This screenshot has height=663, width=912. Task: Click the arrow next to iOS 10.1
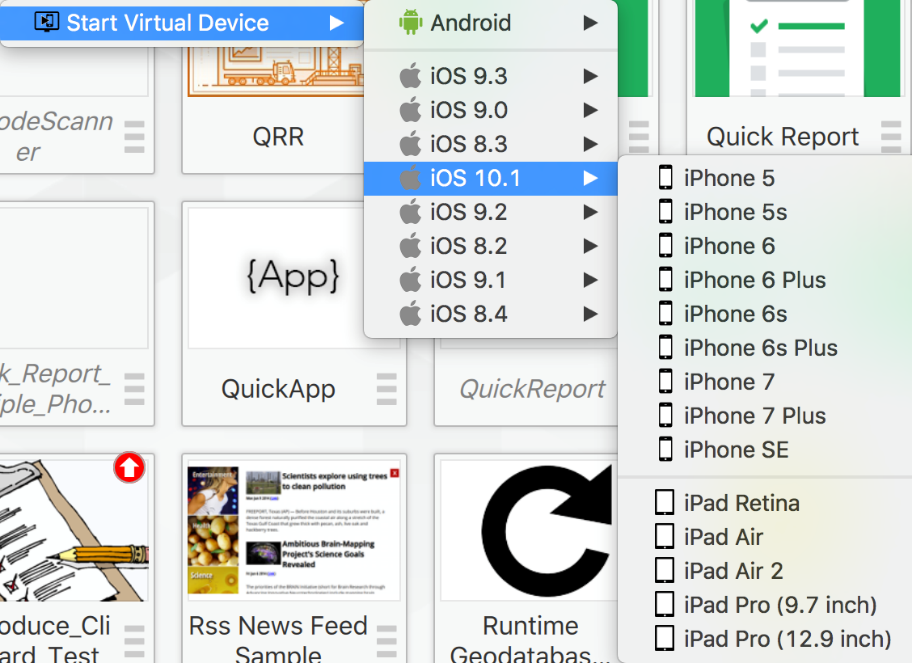pos(590,178)
